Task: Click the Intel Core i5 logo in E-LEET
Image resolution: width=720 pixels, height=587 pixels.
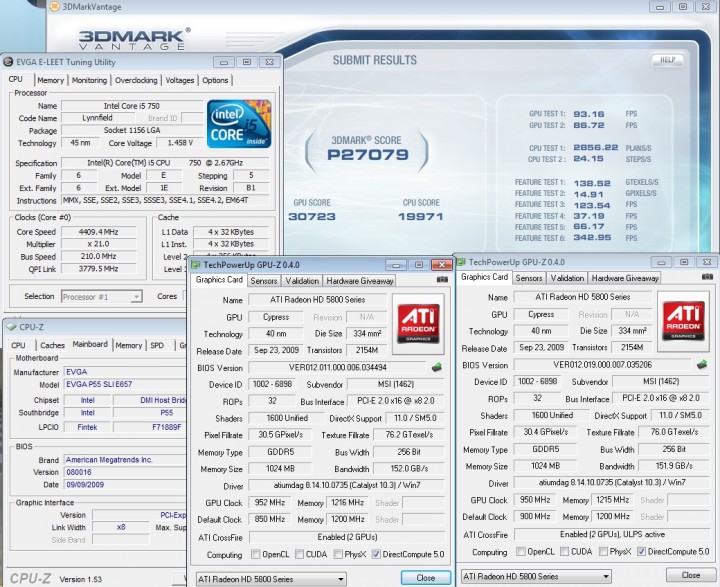Action: (x=239, y=124)
